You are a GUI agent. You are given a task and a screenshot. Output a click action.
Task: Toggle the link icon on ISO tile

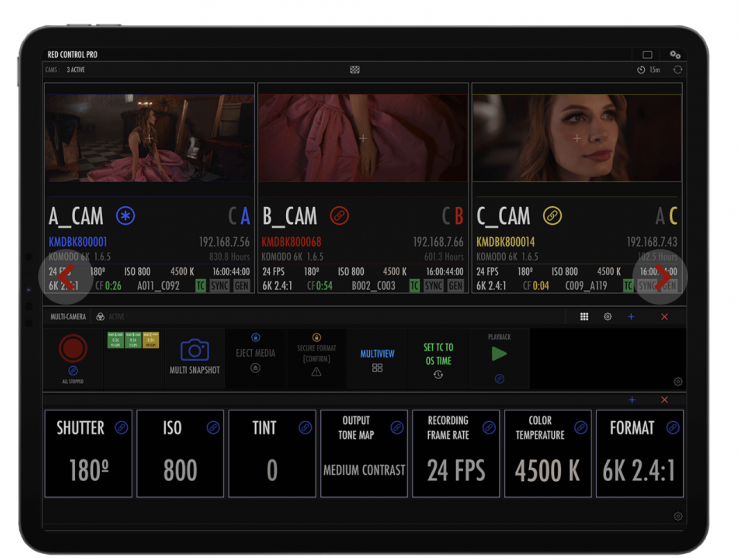coord(213,427)
